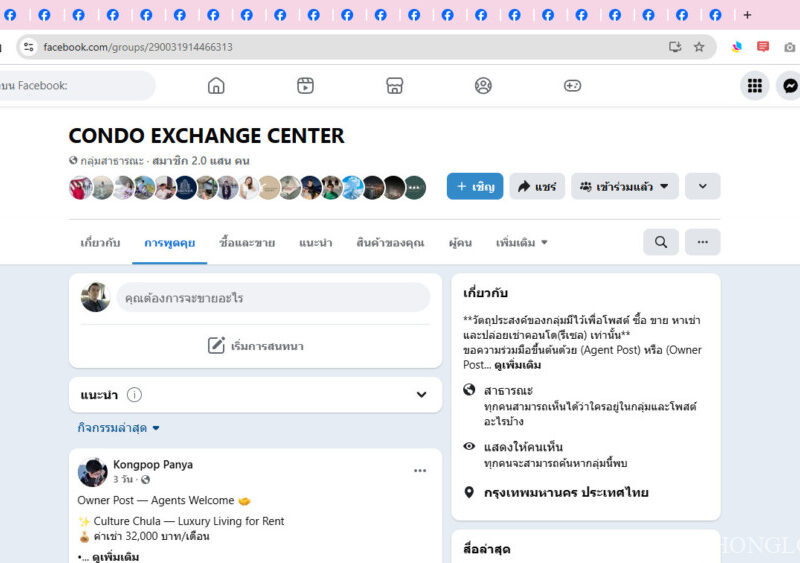
Task: Click ดูเพิ่มเติม in the เกี่ยวกับ panel
Action: (x=517, y=365)
